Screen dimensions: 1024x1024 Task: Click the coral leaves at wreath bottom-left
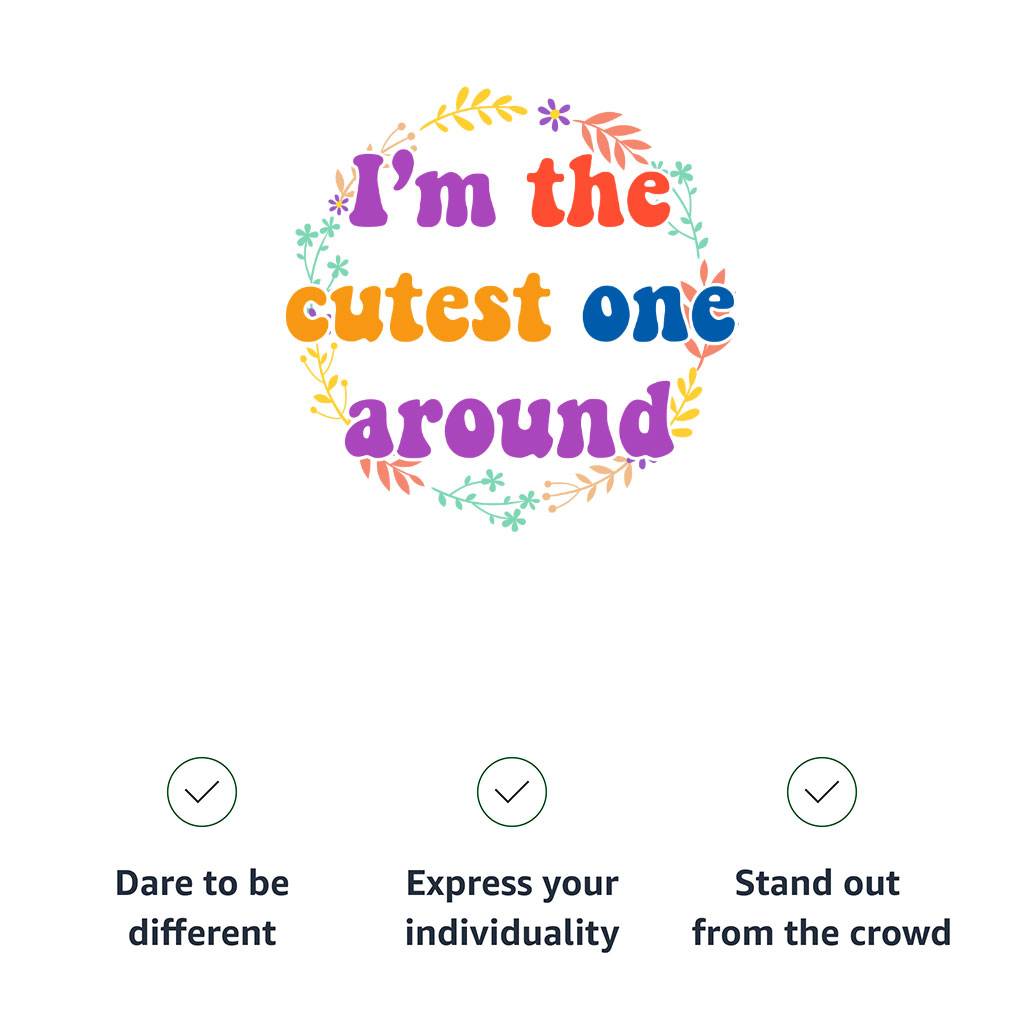[x=392, y=472]
